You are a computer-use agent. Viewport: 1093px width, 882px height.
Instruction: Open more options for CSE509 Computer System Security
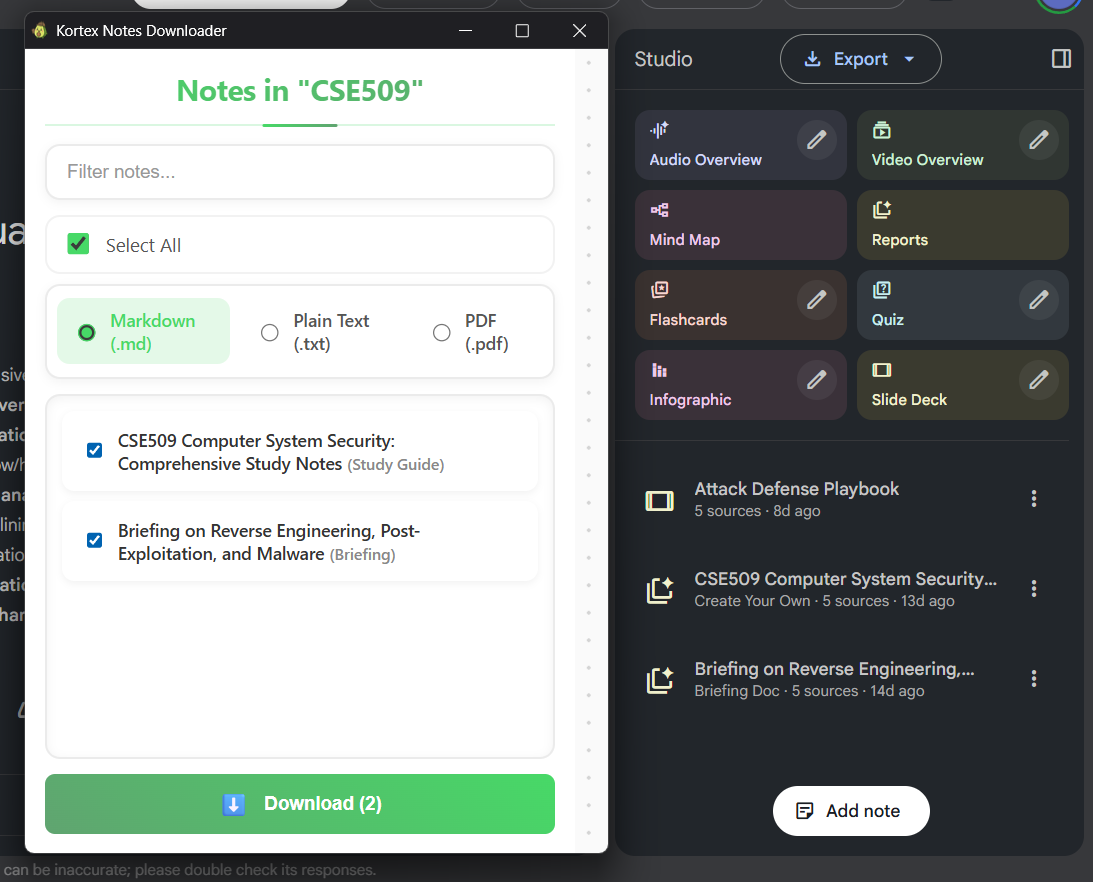click(1033, 588)
